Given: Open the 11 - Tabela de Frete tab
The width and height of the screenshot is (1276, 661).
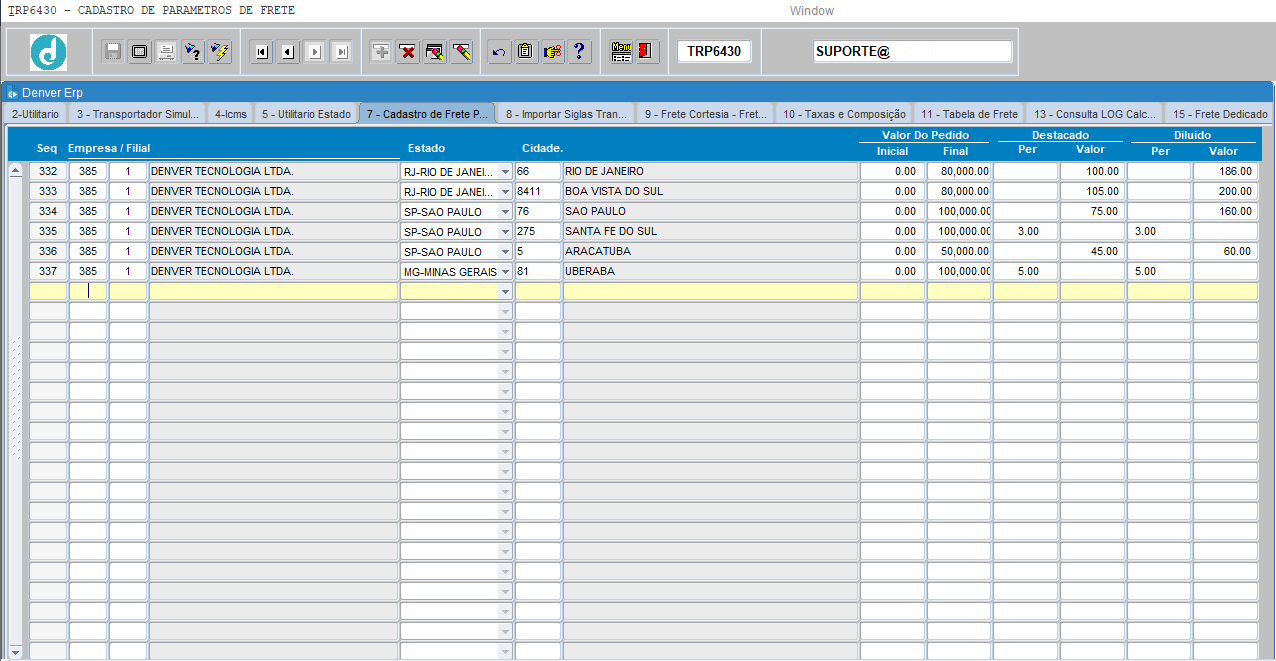Looking at the screenshot, I should click(970, 114).
